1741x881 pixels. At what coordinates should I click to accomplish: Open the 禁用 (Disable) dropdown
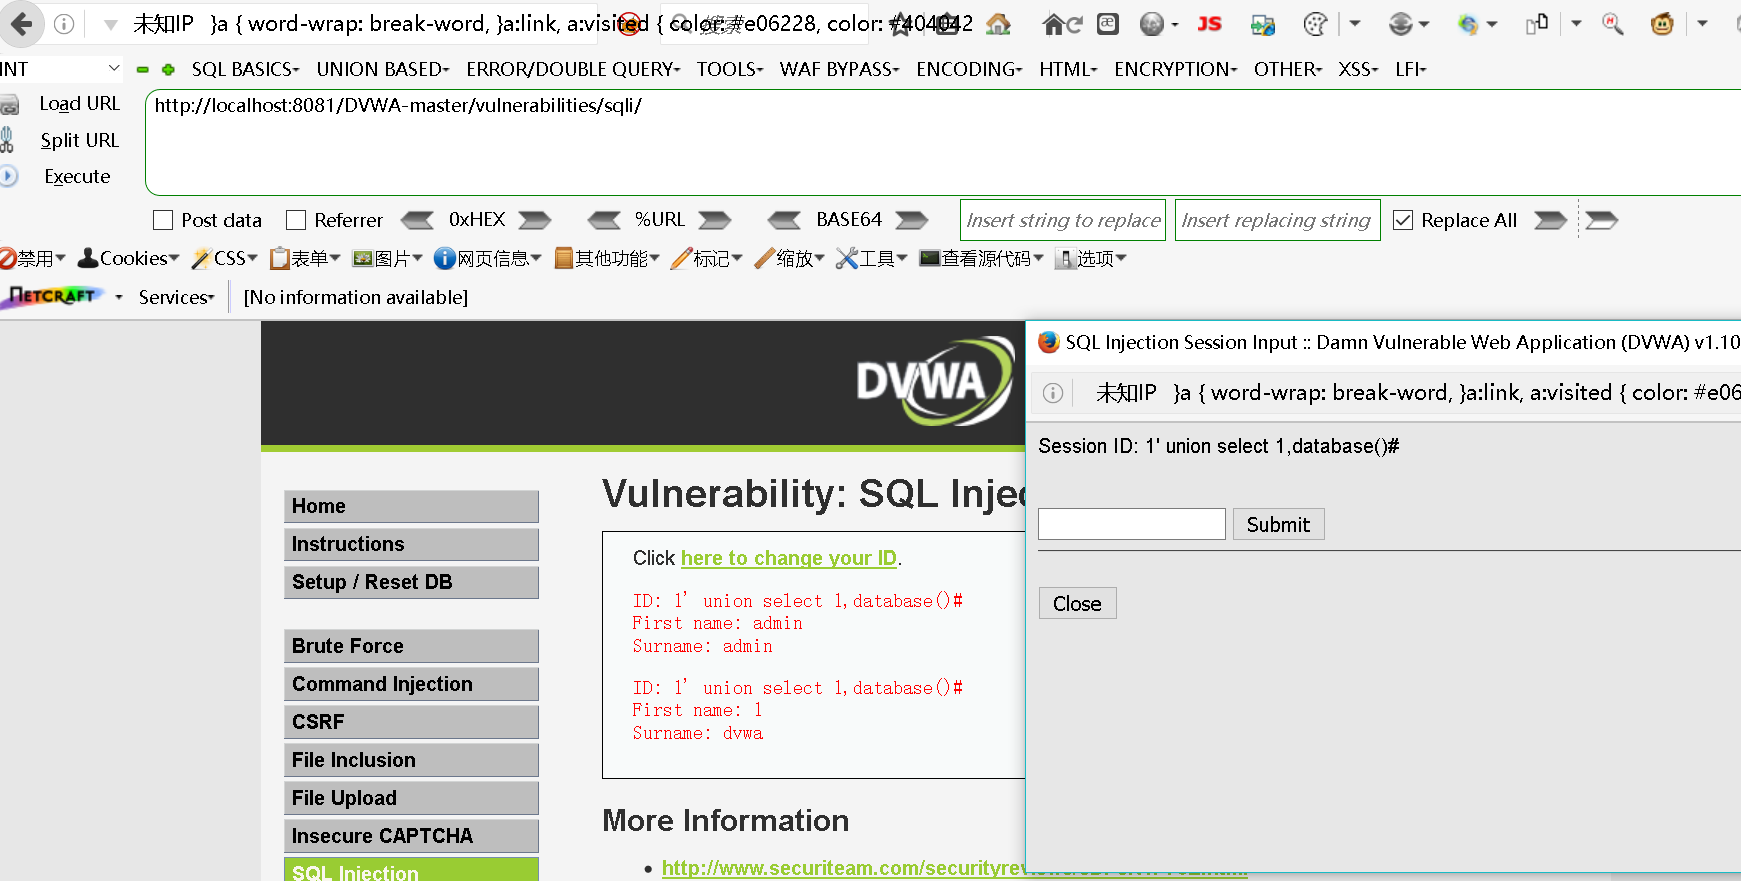pyautogui.click(x=33, y=258)
